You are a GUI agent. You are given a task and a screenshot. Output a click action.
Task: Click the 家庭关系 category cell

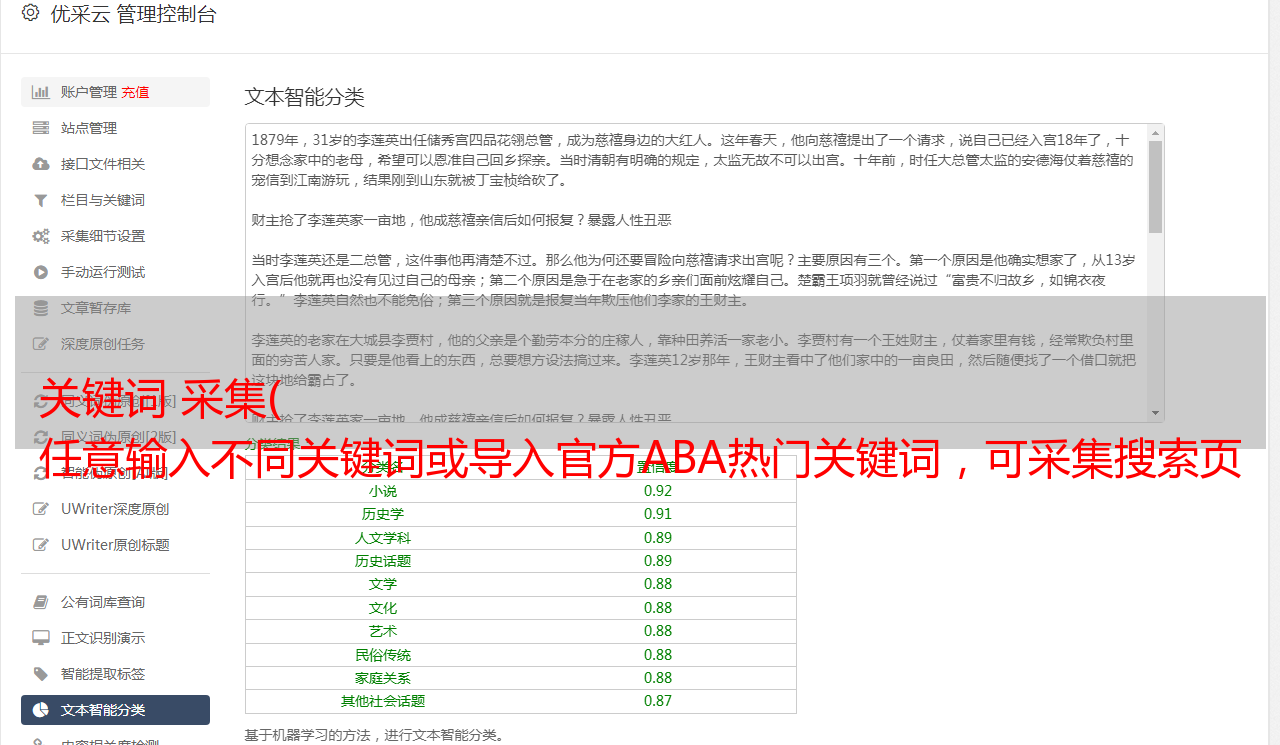[x=383, y=678]
